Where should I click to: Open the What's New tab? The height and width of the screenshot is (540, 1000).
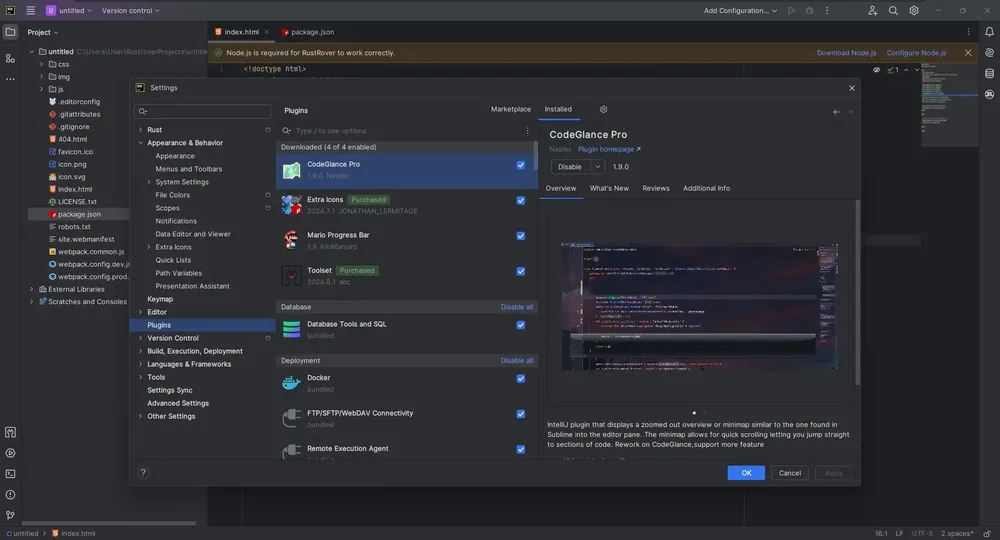[609, 188]
